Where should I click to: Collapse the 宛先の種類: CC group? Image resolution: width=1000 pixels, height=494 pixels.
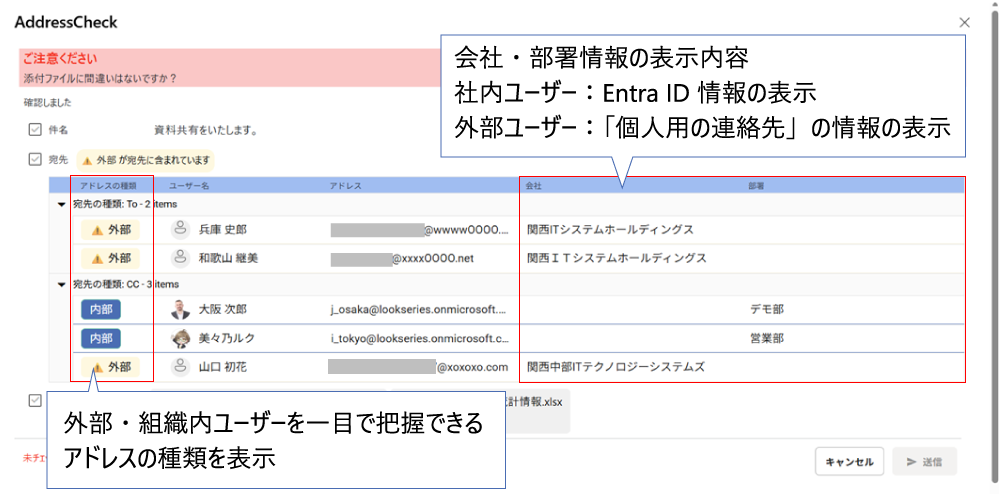(x=62, y=284)
